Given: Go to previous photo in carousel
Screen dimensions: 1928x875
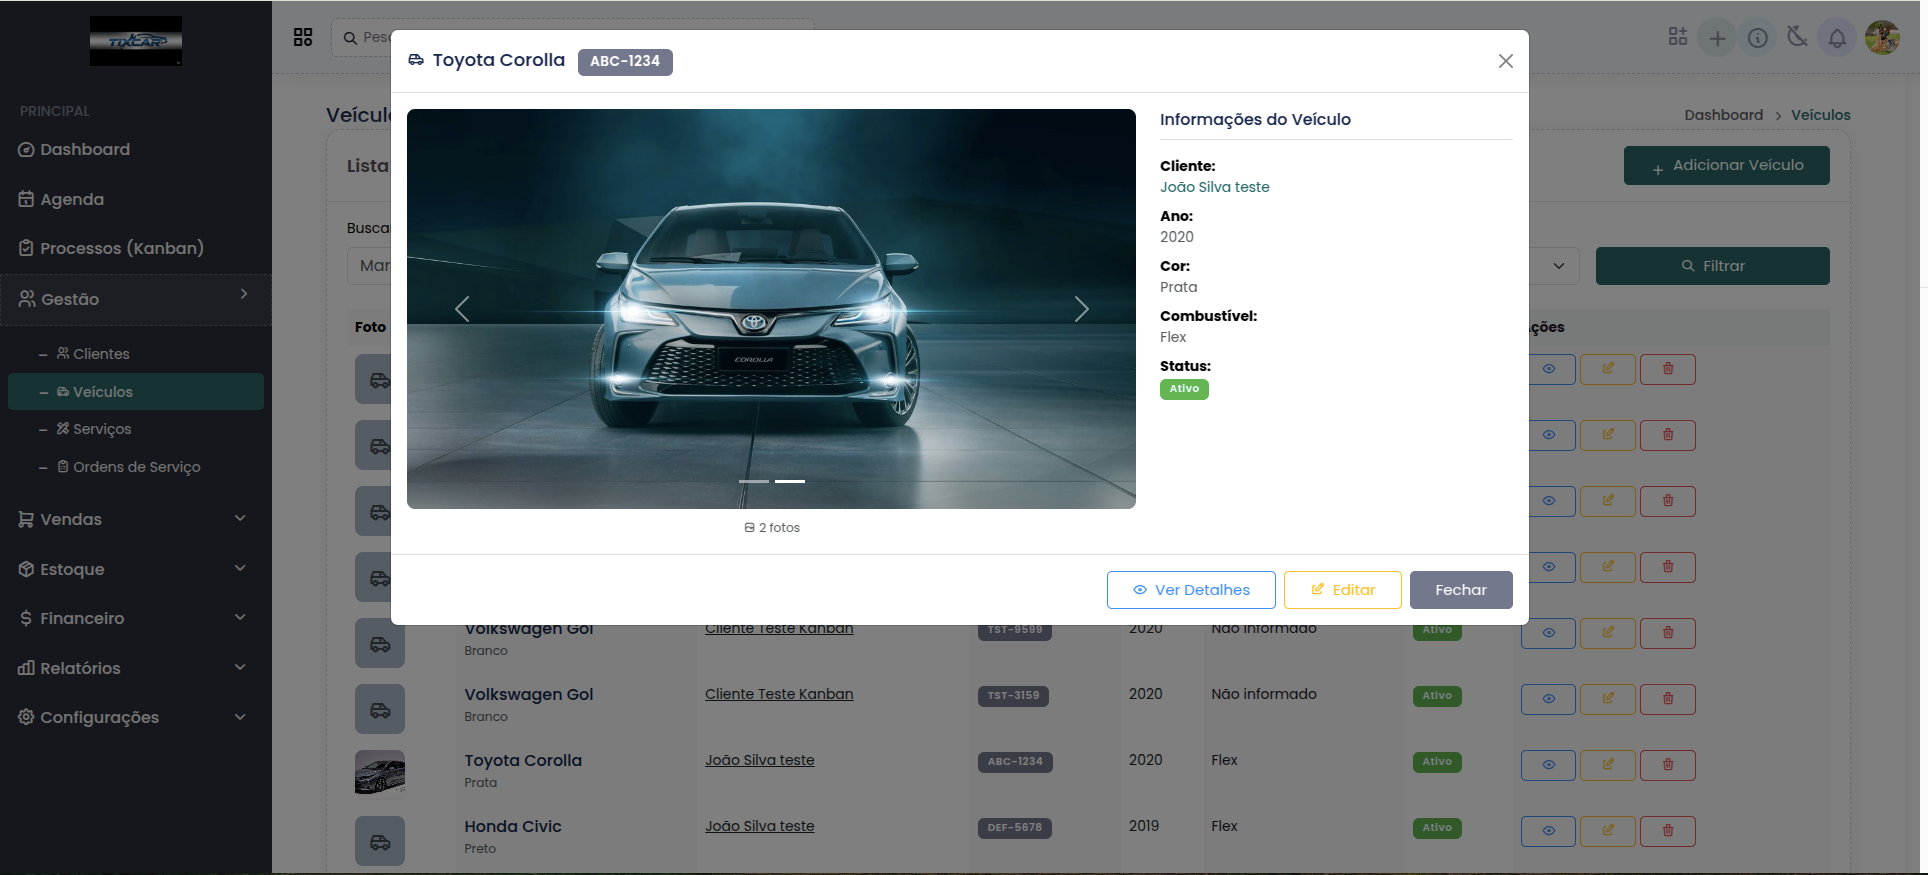Looking at the screenshot, I should [462, 309].
